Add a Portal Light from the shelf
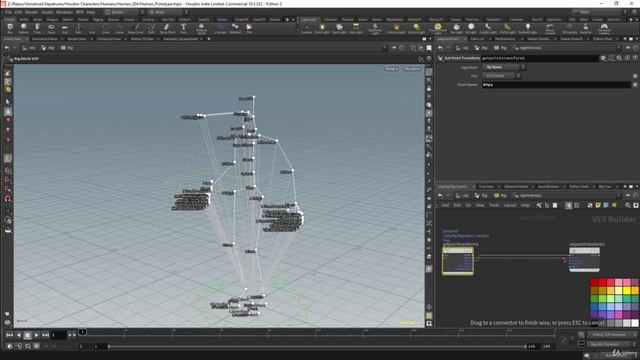Screen dimensions: 640x360 [507, 29]
